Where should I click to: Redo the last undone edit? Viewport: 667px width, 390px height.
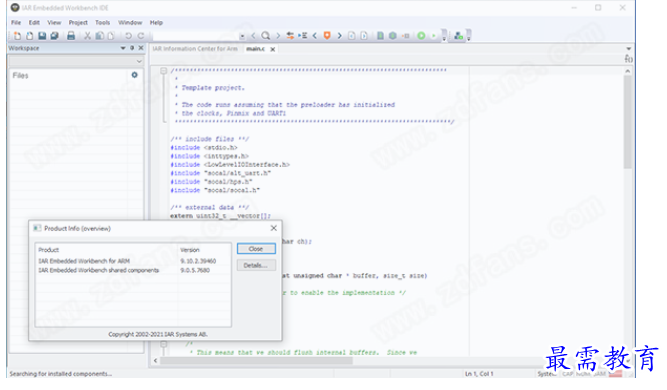point(141,36)
